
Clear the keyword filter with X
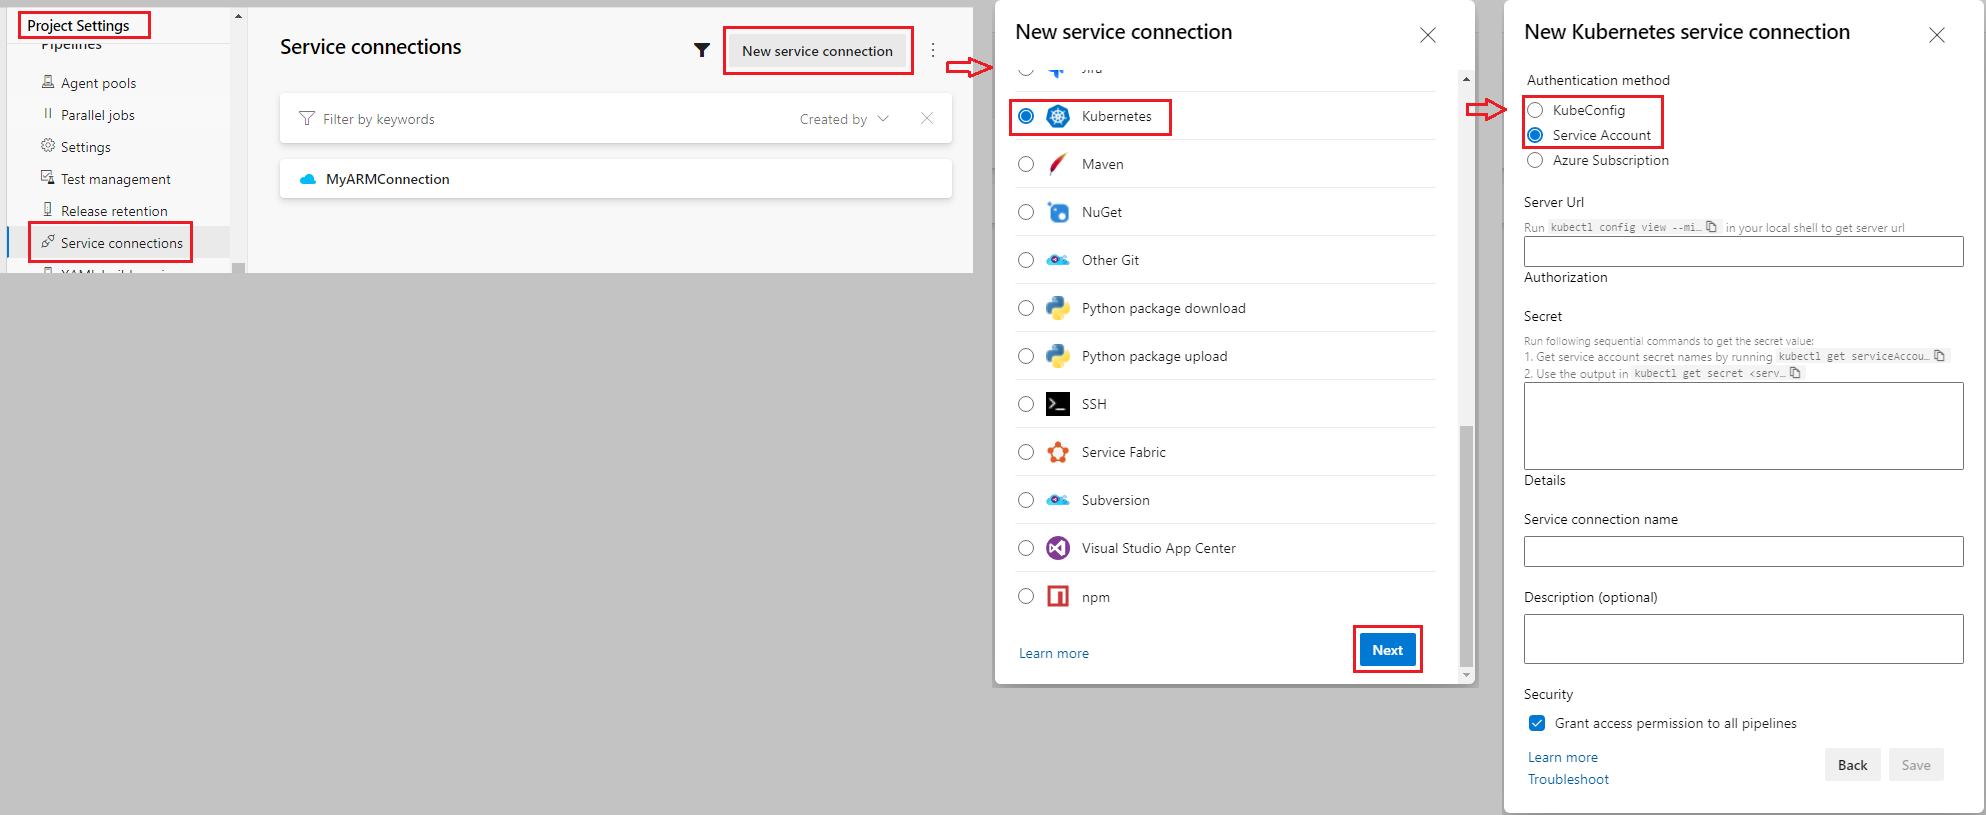(x=927, y=118)
